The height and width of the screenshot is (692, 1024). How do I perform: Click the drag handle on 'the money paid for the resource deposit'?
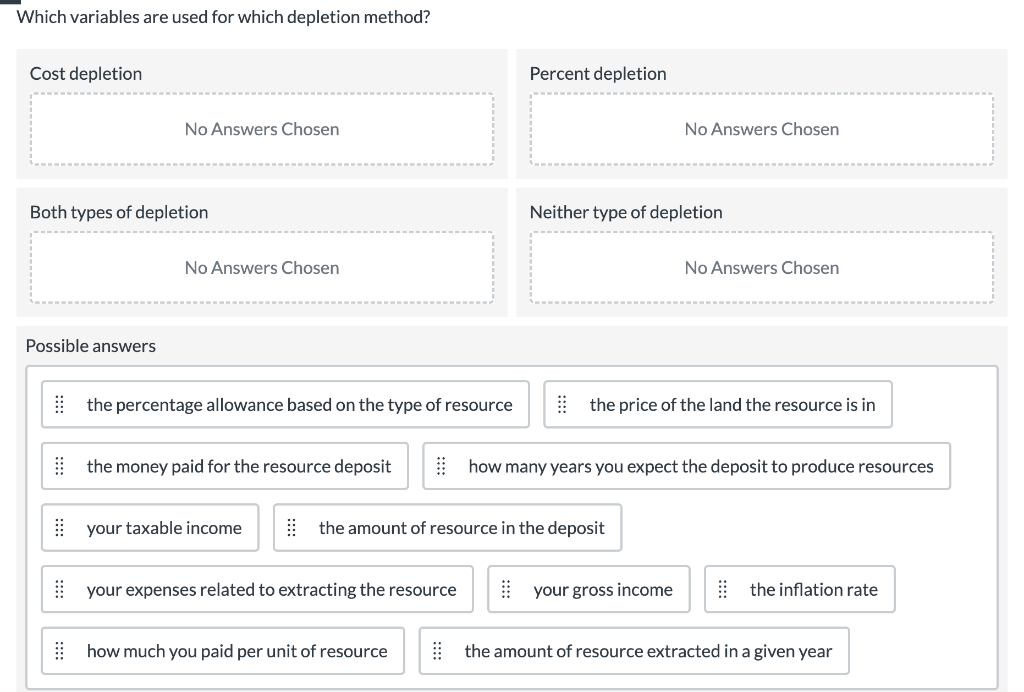tap(60, 466)
